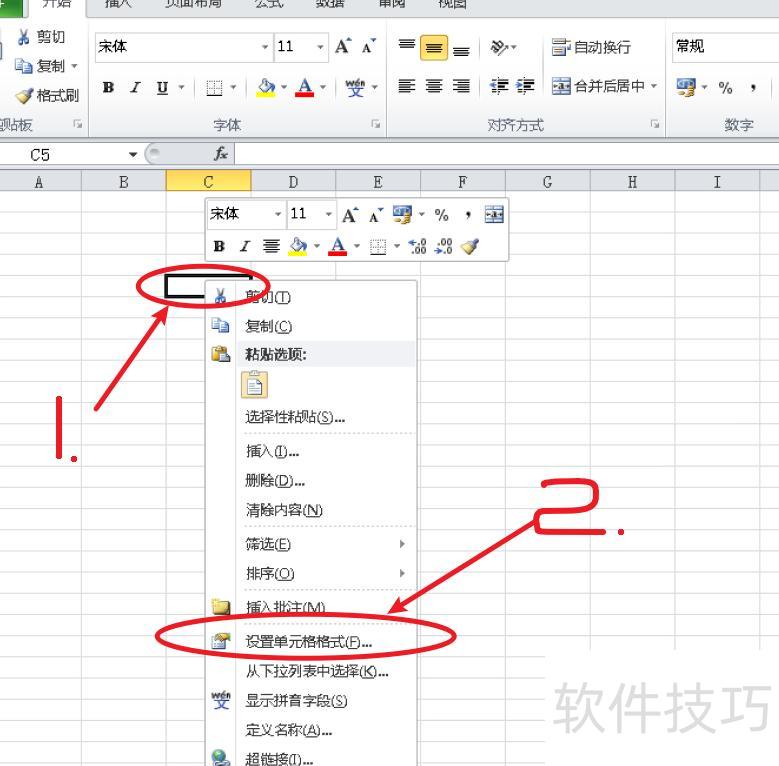Expand 筛选(E) submenu
Image resolution: width=779 pixels, height=766 pixels.
click(311, 544)
